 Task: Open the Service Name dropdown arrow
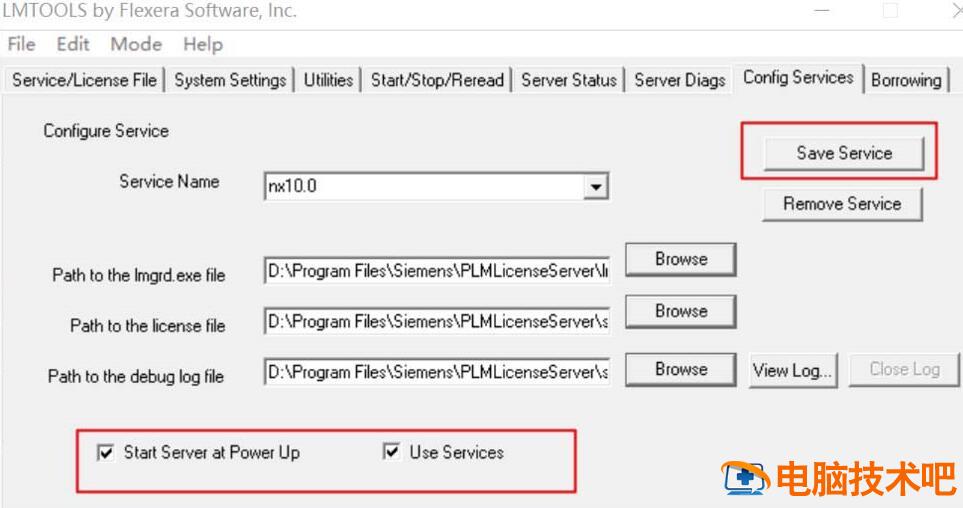click(595, 186)
